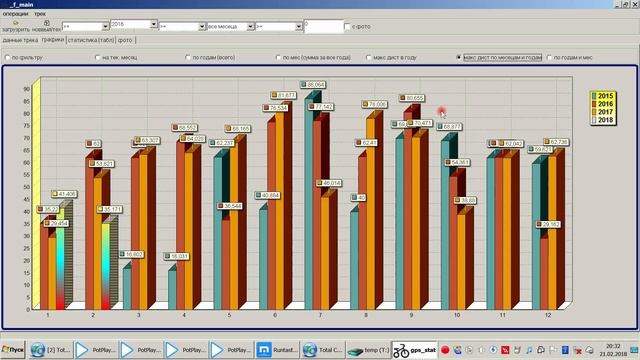The height and width of the screenshot is (360, 640).
Task: Open the фото tab
Action: 125,40
